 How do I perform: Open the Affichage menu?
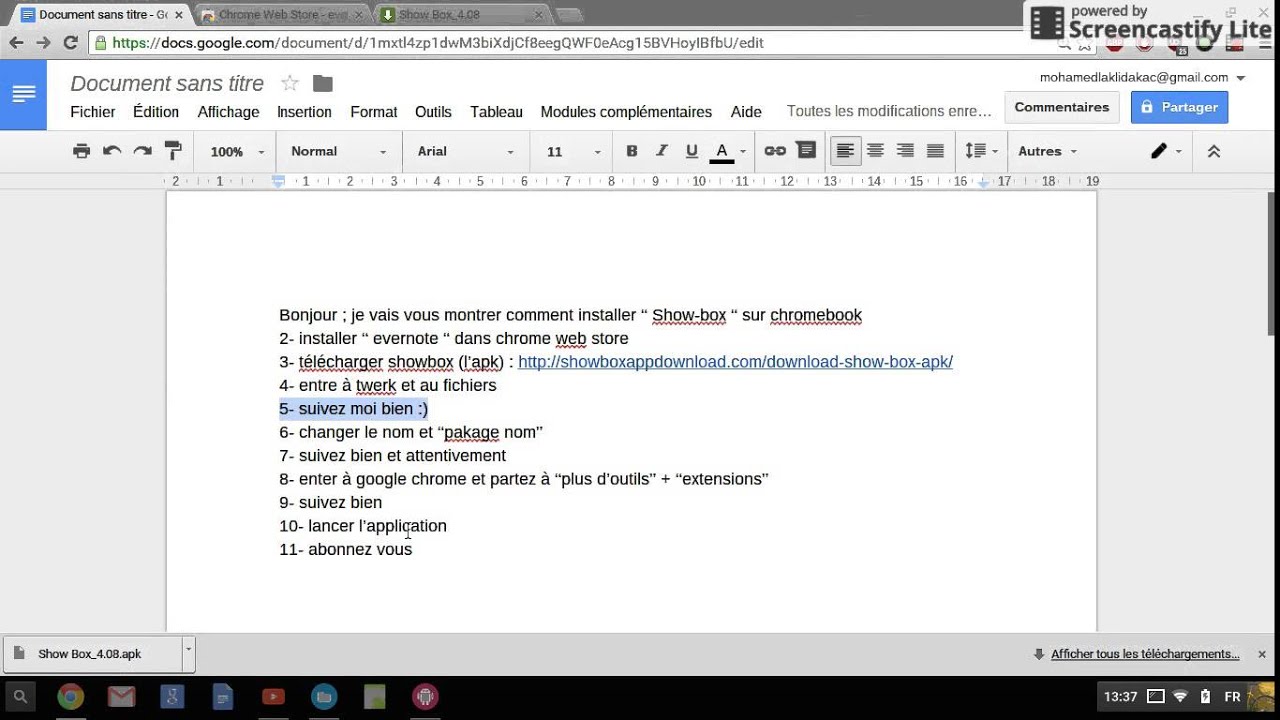[x=228, y=112]
